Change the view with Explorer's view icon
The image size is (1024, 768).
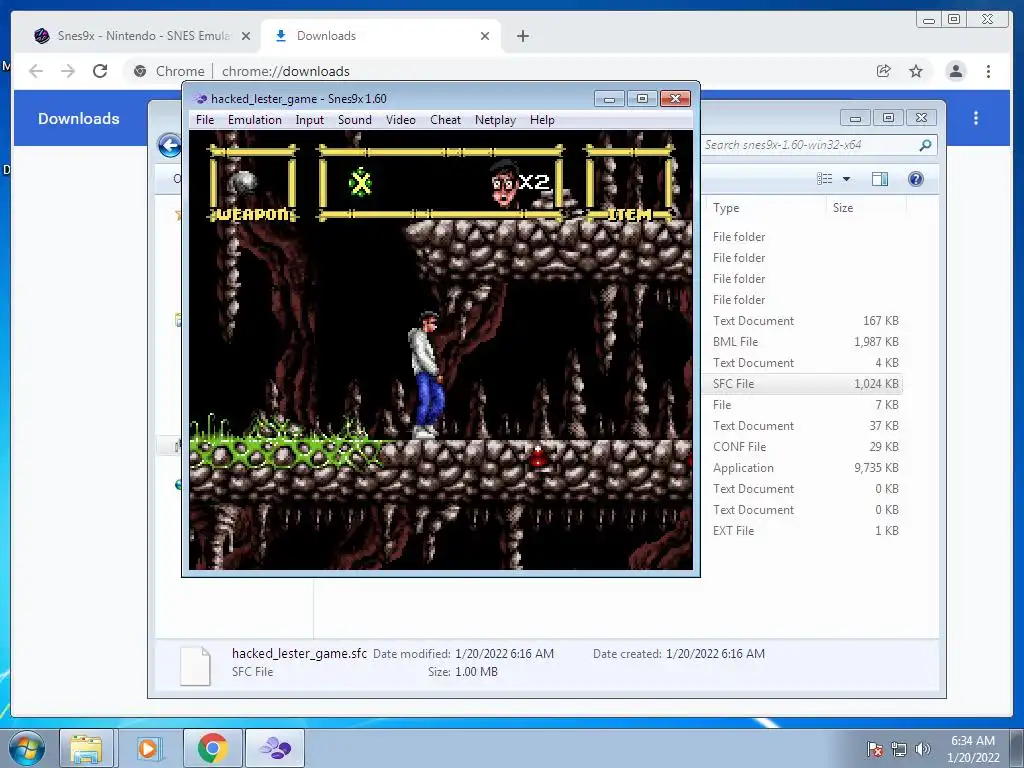pyautogui.click(x=825, y=179)
